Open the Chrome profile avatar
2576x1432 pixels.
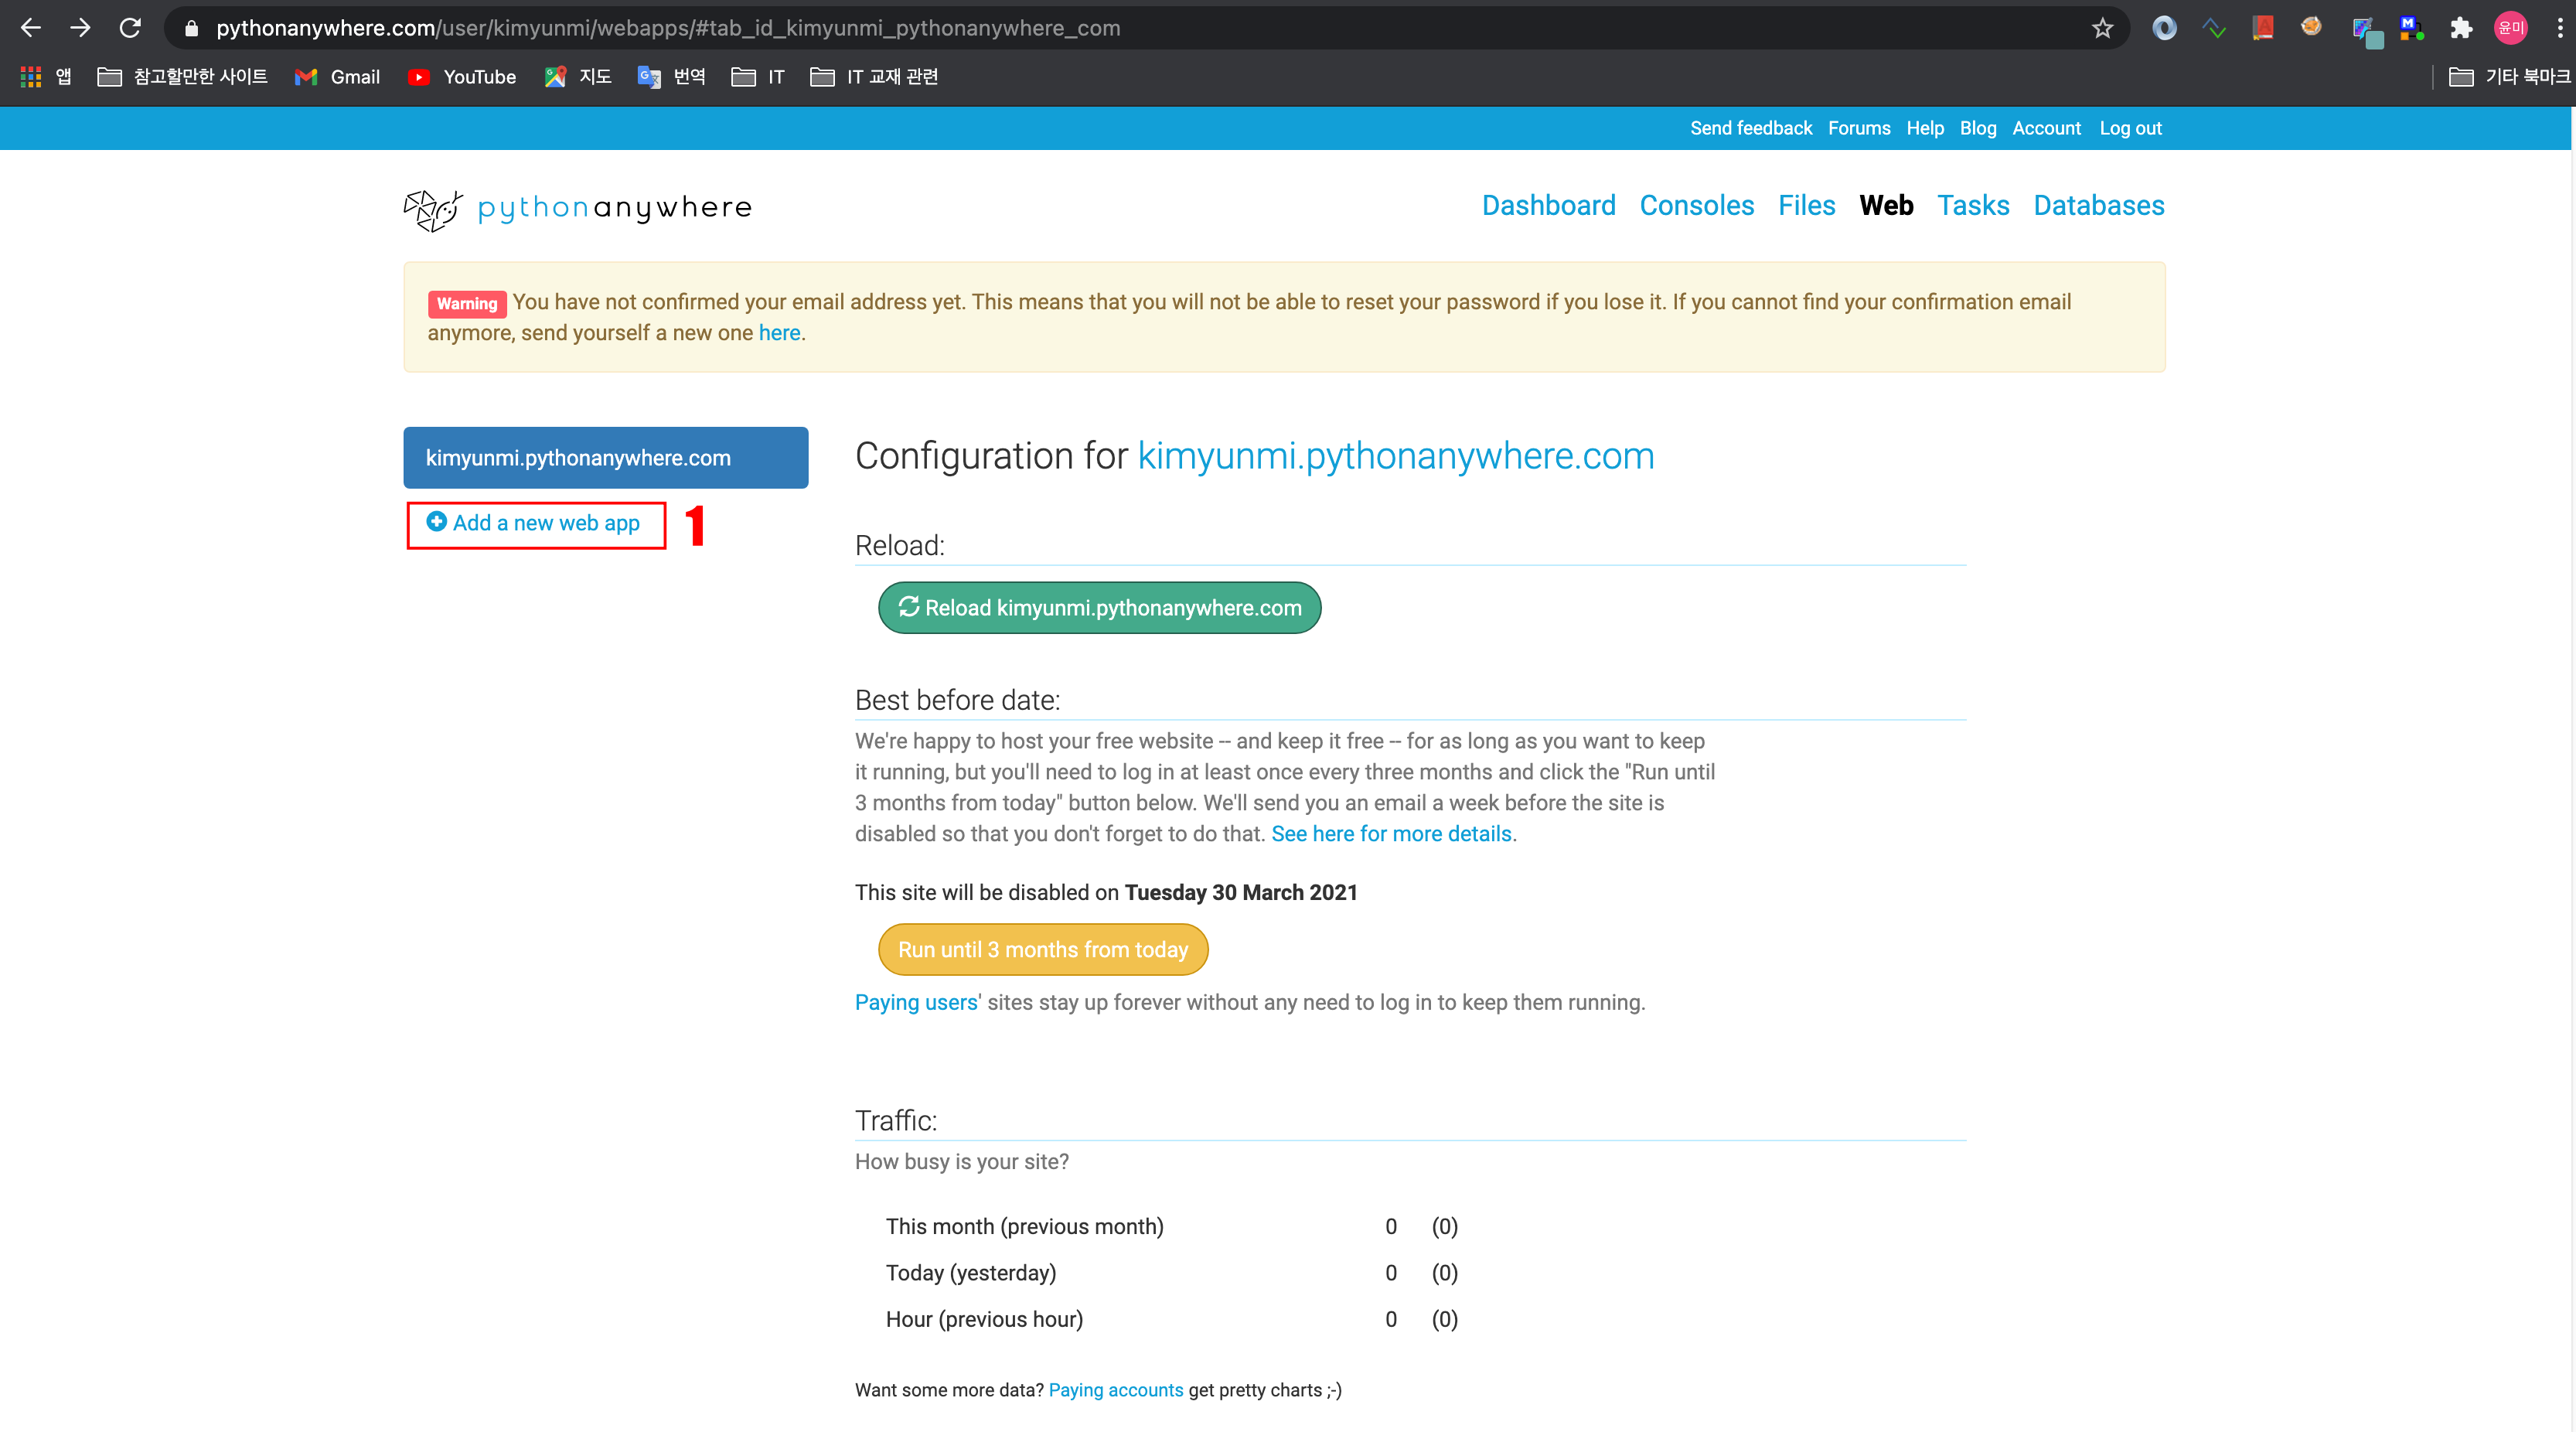pyautogui.click(x=2511, y=28)
